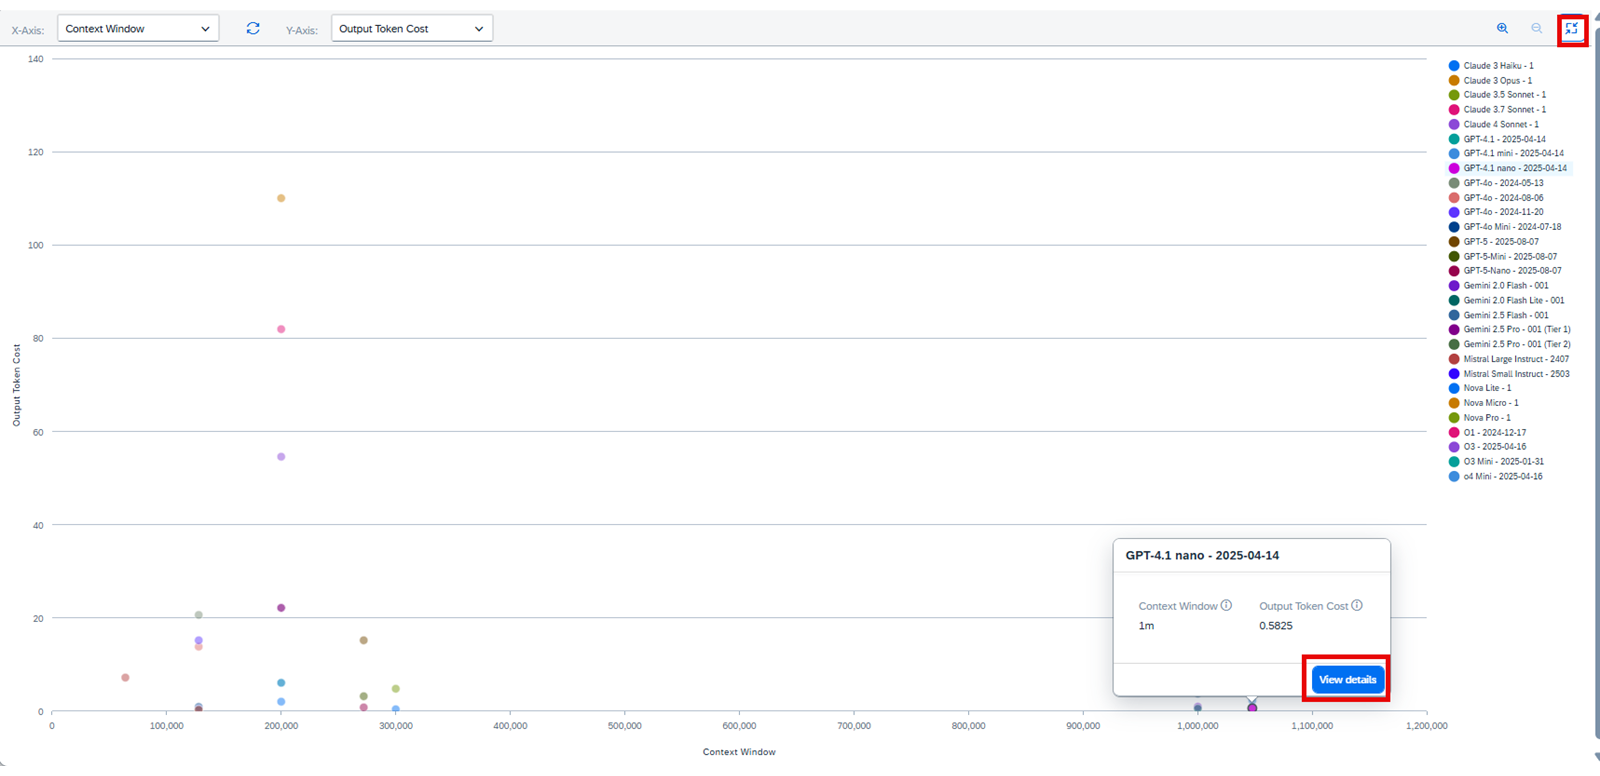Click the lavender data point near cost 55
This screenshot has height=776, width=1600.
click(x=281, y=457)
